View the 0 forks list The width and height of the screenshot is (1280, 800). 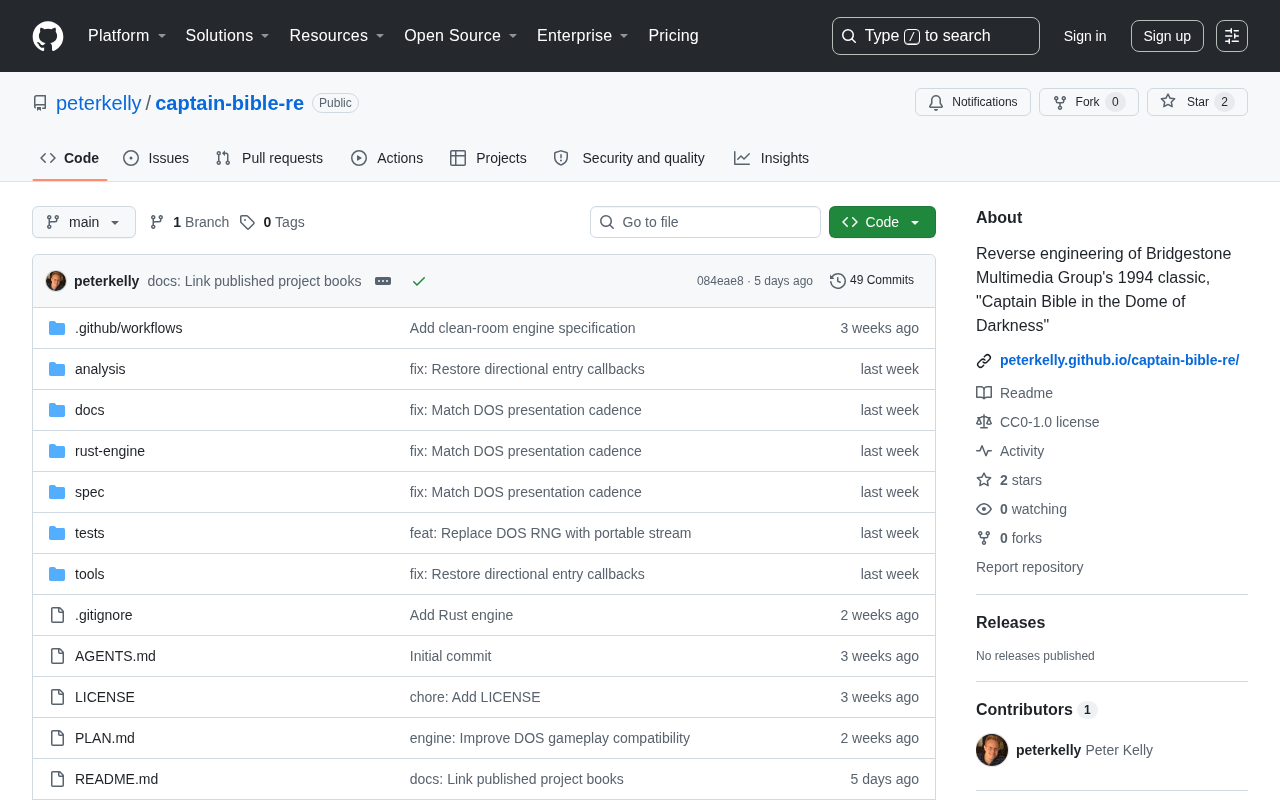(1009, 538)
